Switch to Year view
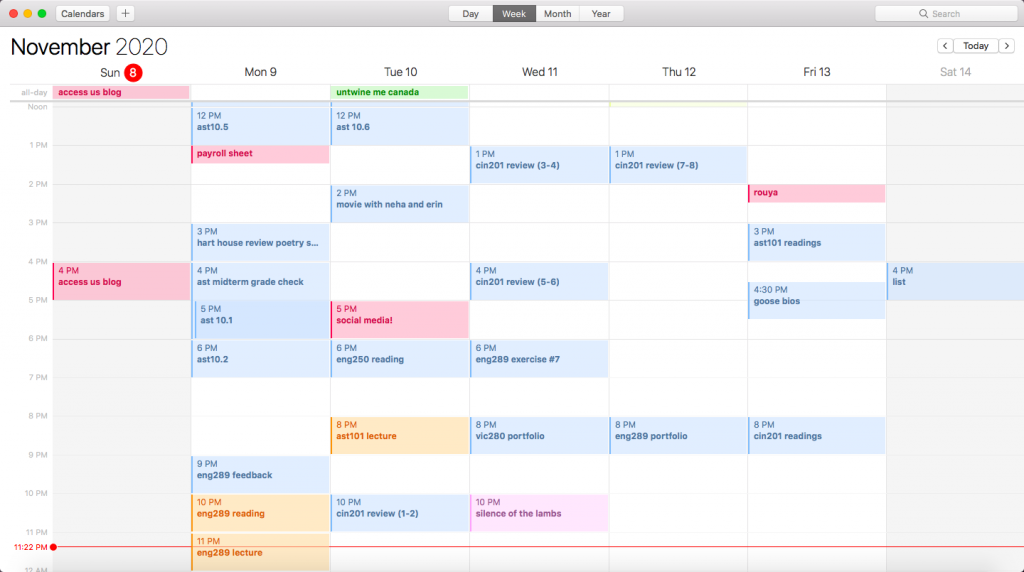Screen dimensions: 1024x572 pos(601,14)
